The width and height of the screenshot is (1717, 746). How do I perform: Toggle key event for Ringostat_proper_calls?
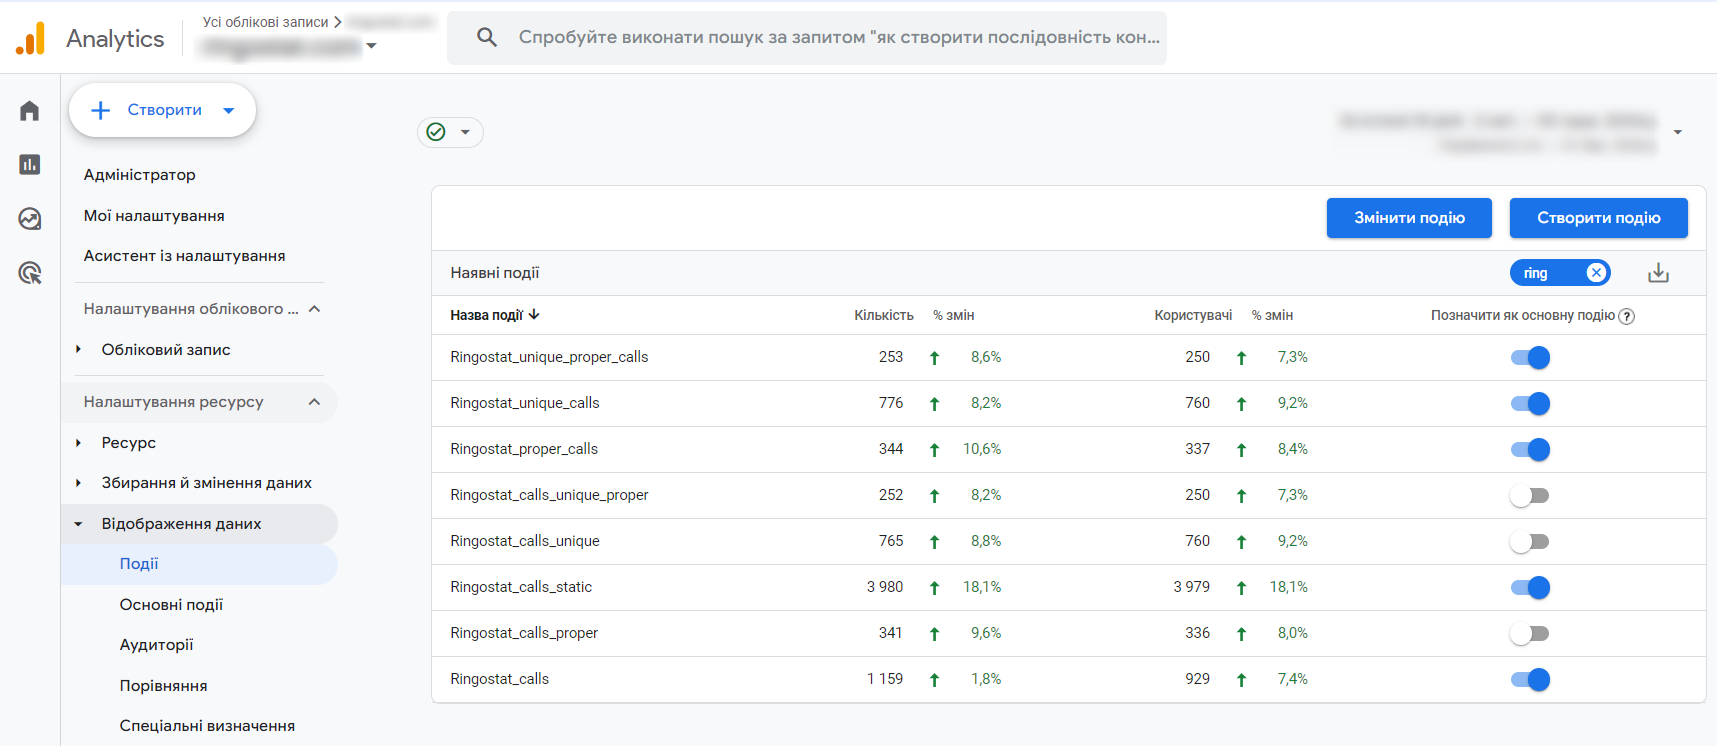coord(1530,449)
